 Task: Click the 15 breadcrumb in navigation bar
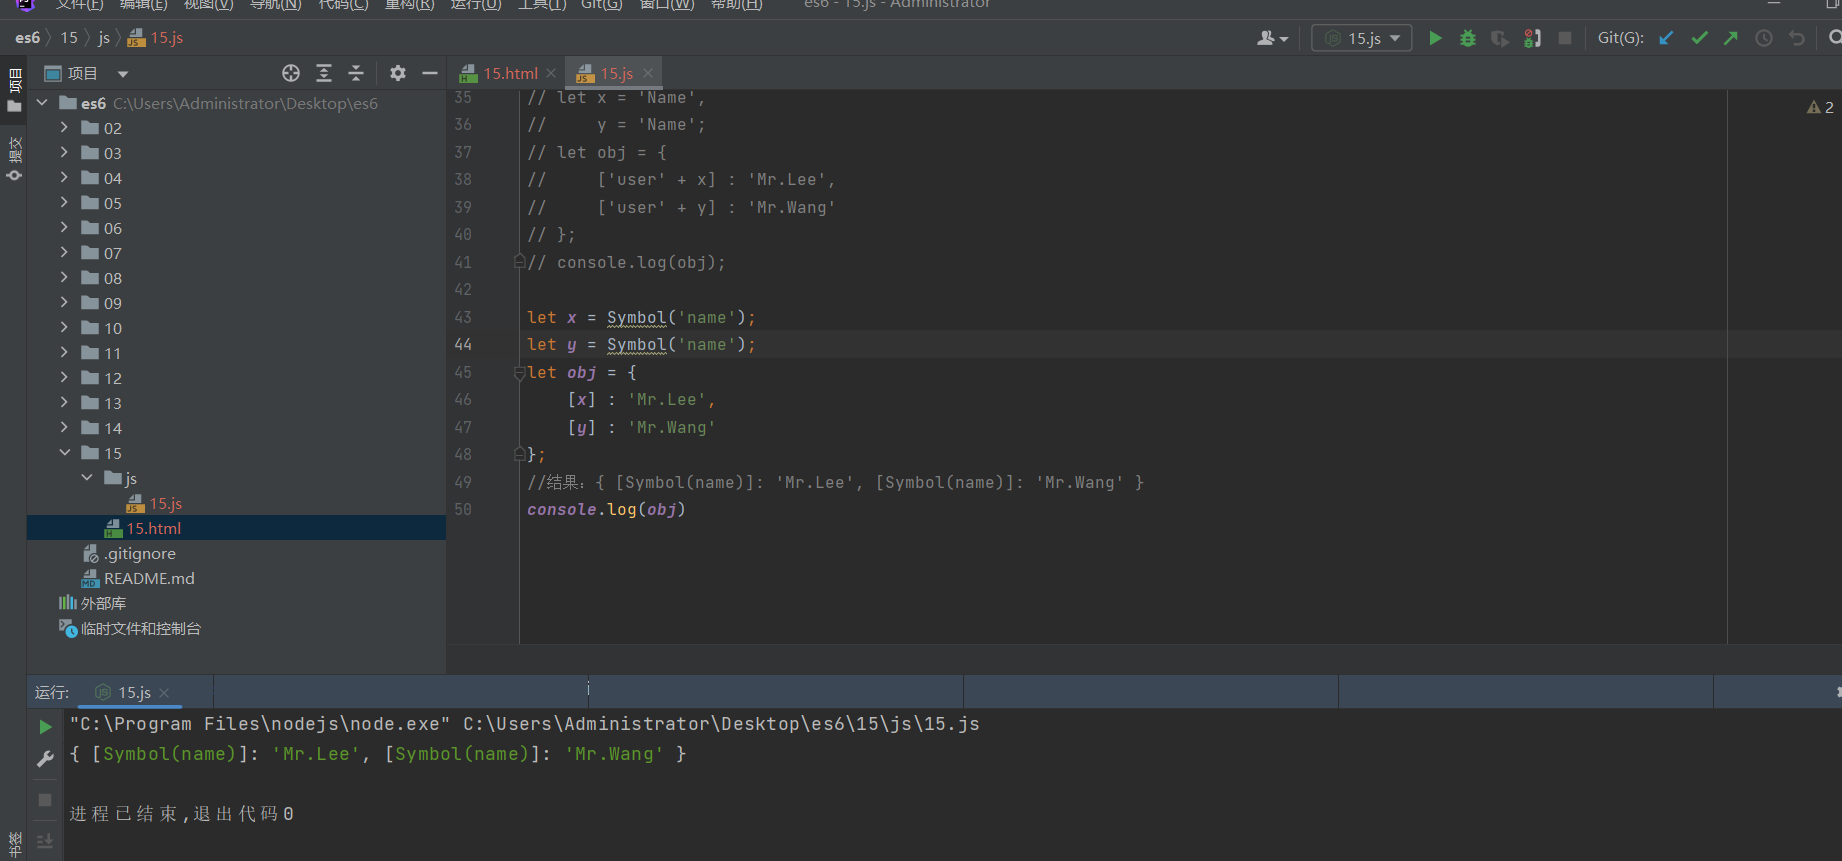point(69,38)
